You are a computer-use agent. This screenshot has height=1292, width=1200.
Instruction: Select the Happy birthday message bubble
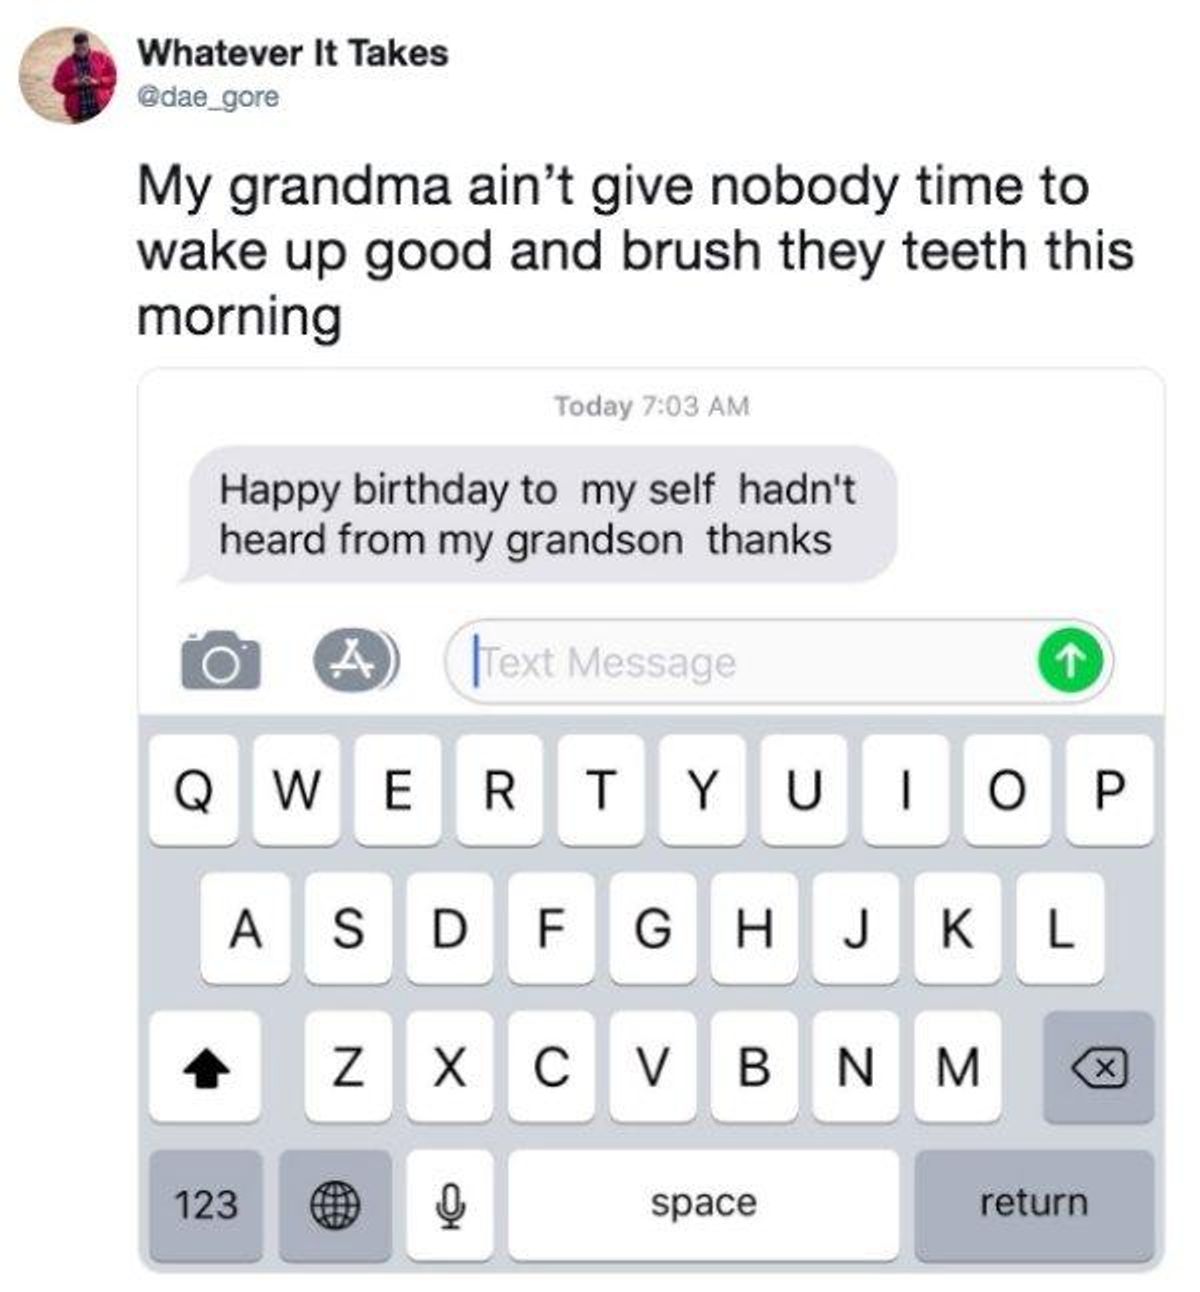[x=538, y=514]
